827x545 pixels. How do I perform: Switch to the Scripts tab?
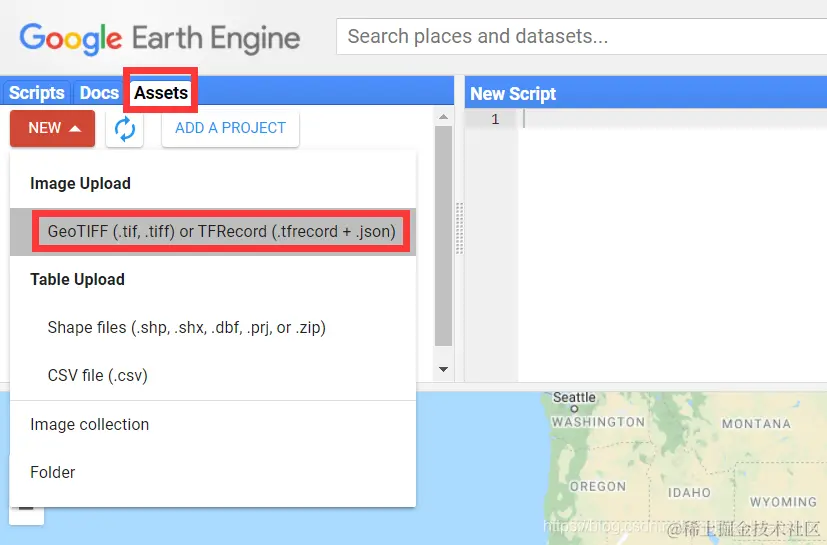tap(36, 93)
